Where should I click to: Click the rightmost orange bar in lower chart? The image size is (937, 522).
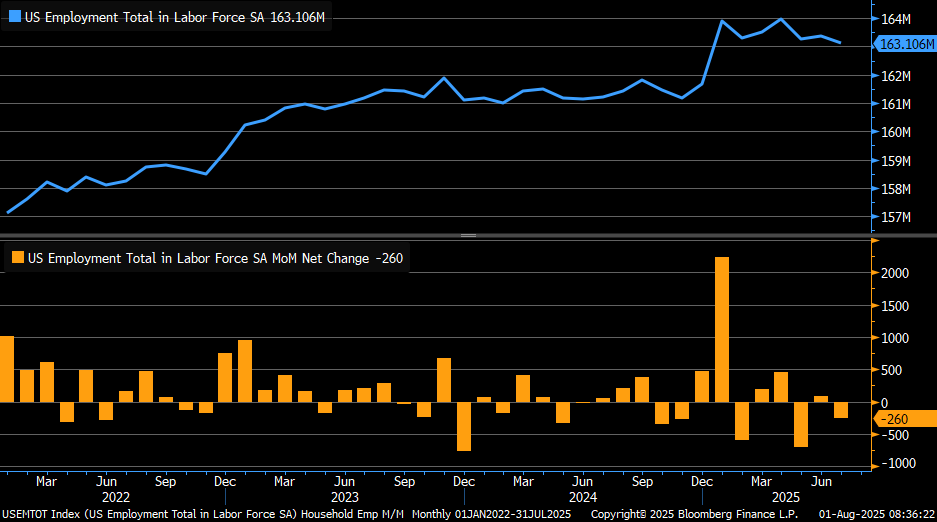(x=840, y=410)
